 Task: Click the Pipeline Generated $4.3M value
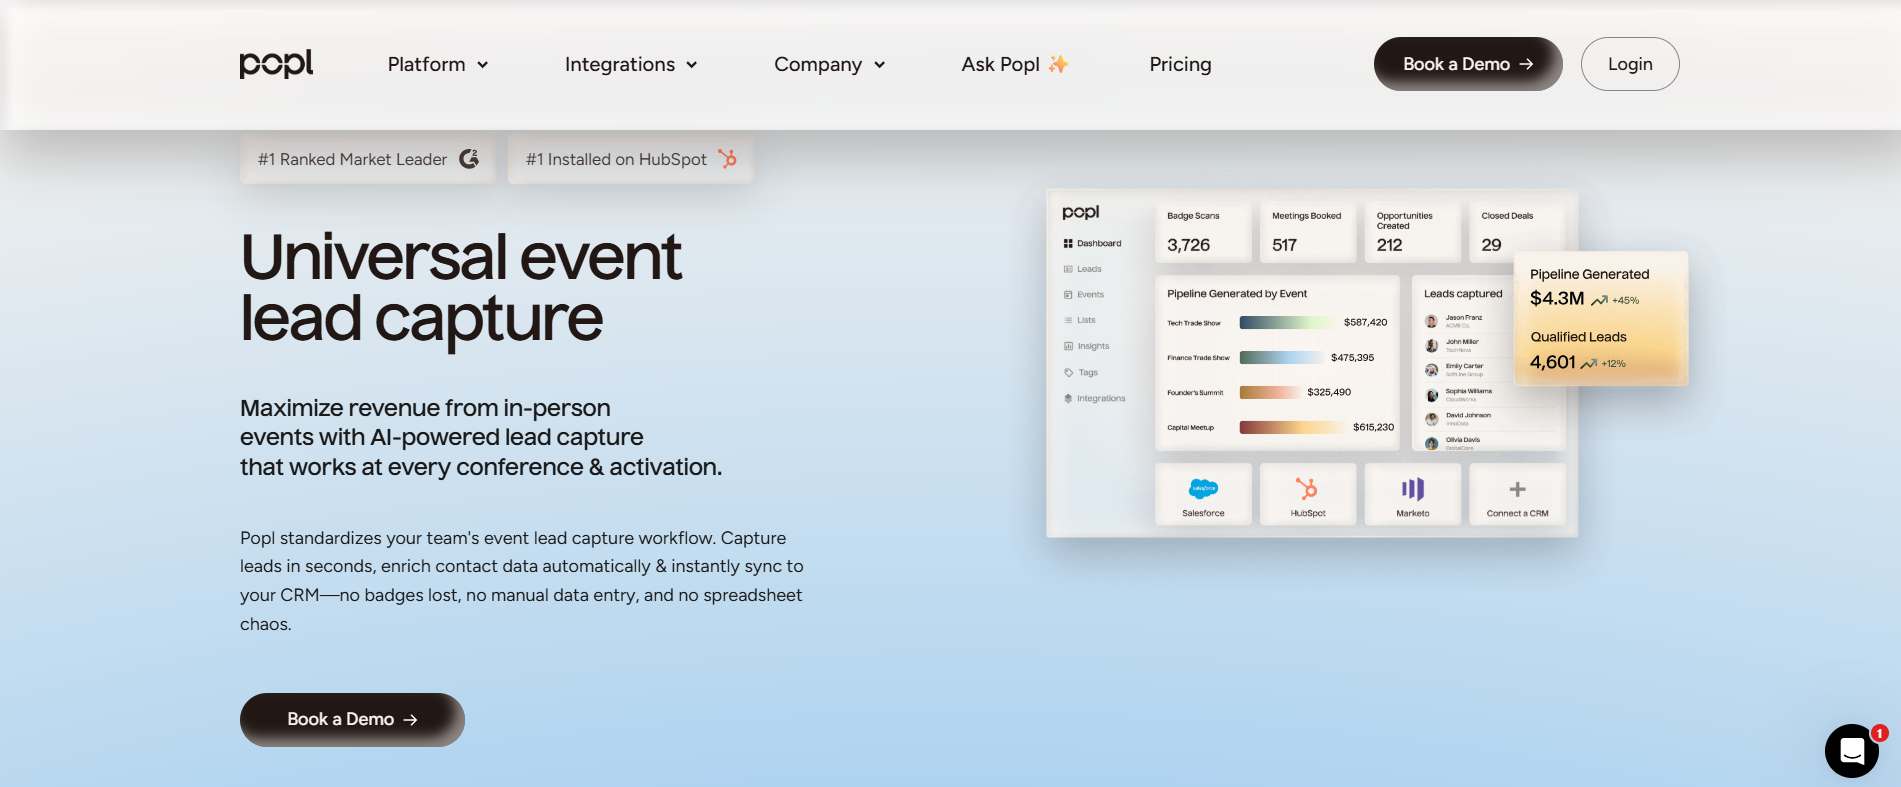pyautogui.click(x=1557, y=298)
